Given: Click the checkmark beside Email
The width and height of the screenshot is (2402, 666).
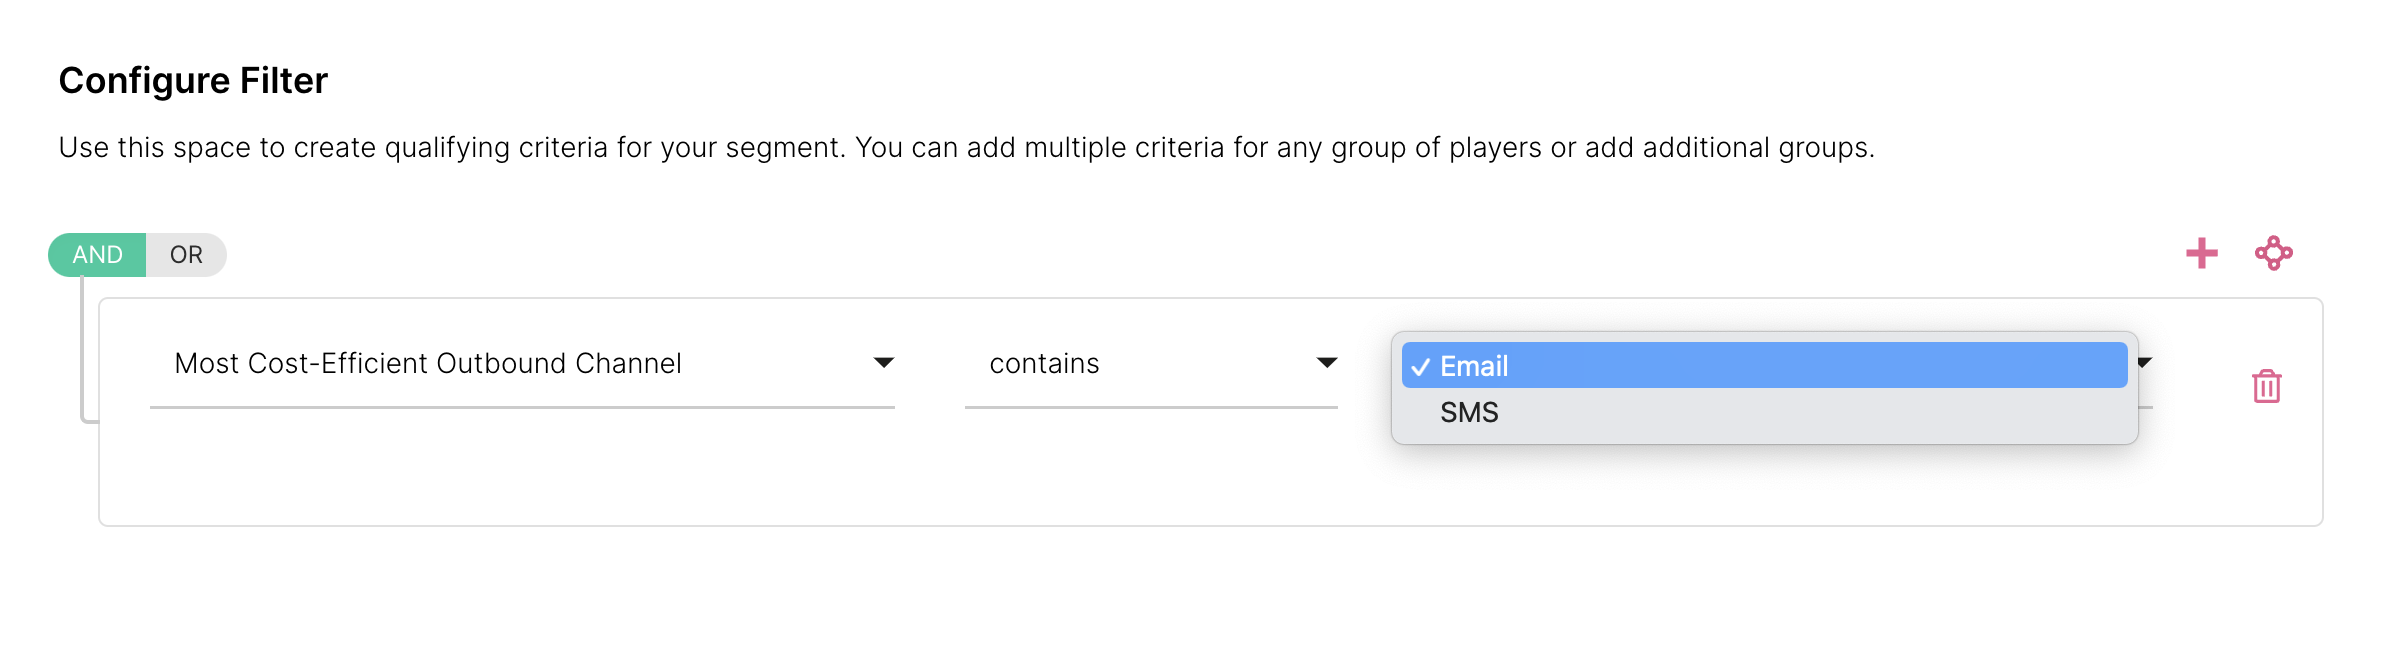Looking at the screenshot, I should (1420, 367).
